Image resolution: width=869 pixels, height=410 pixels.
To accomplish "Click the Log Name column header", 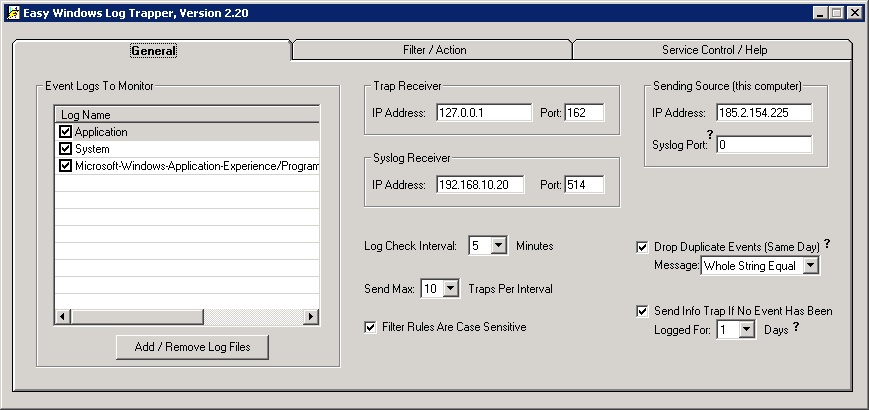I will point(187,115).
